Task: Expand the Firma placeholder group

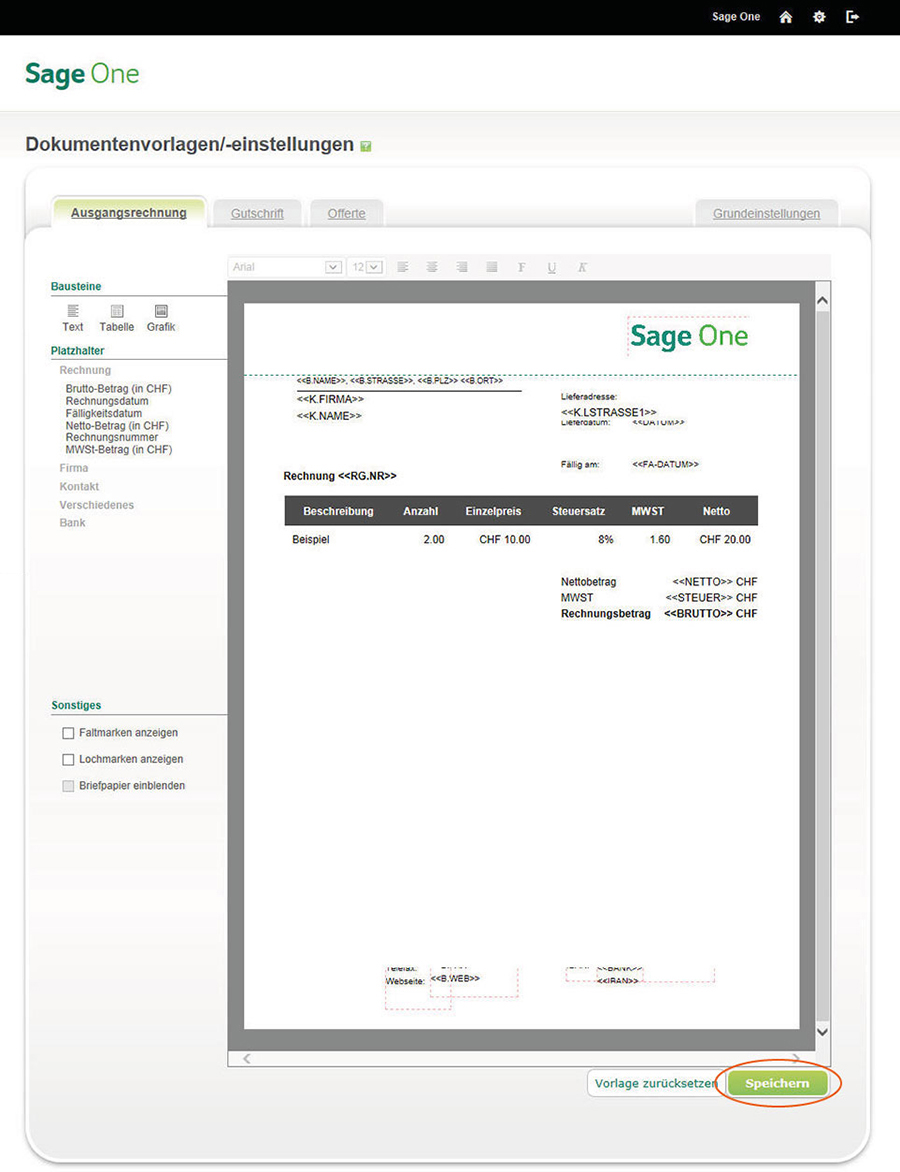Action: pos(74,468)
